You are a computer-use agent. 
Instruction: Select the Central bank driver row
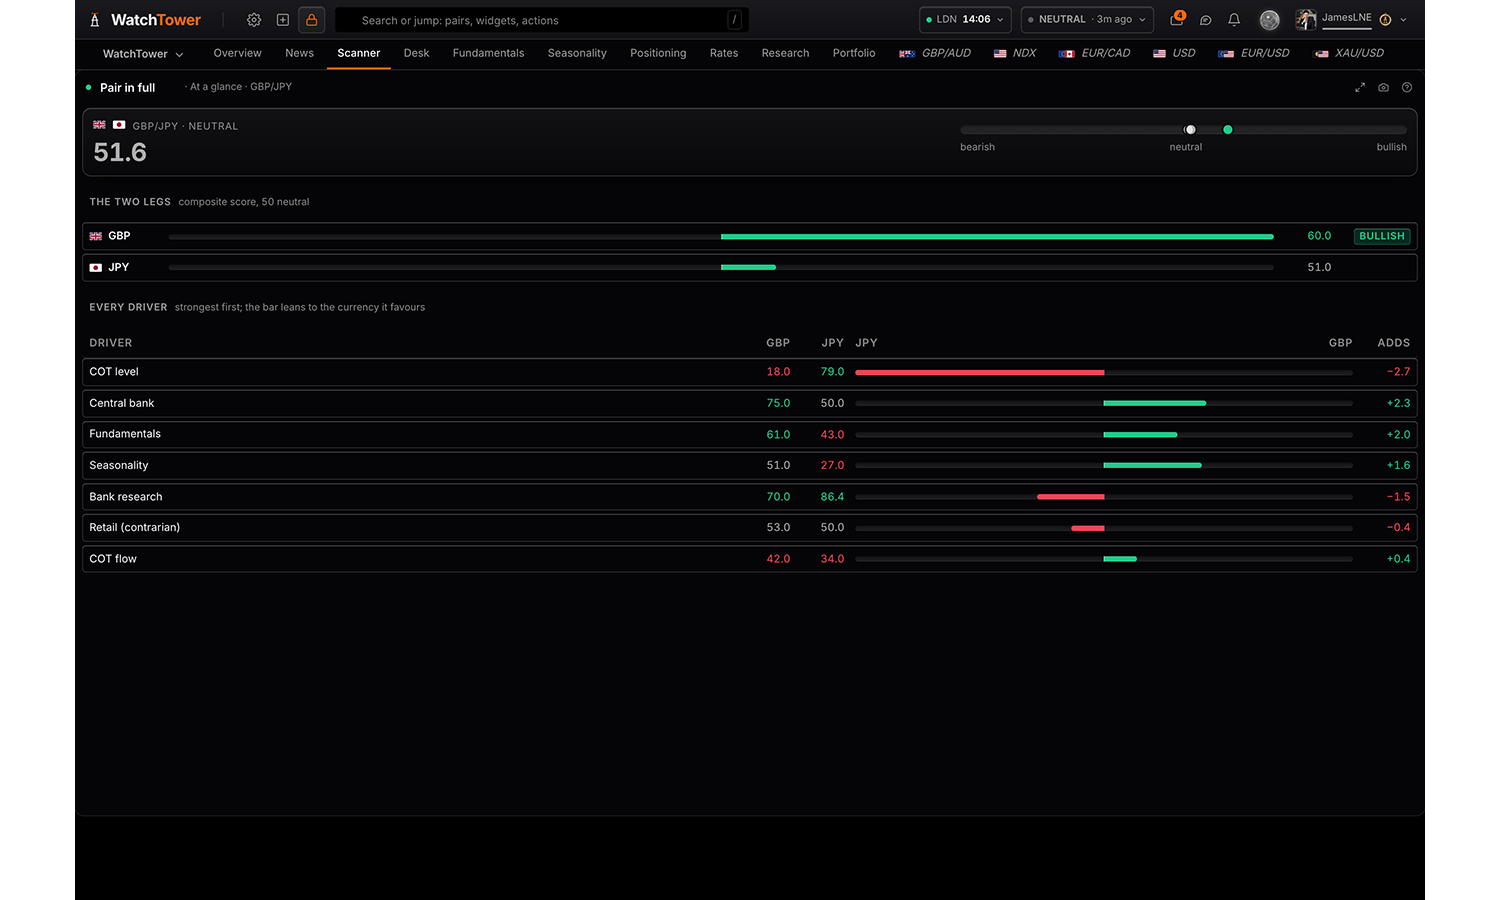(x=750, y=403)
